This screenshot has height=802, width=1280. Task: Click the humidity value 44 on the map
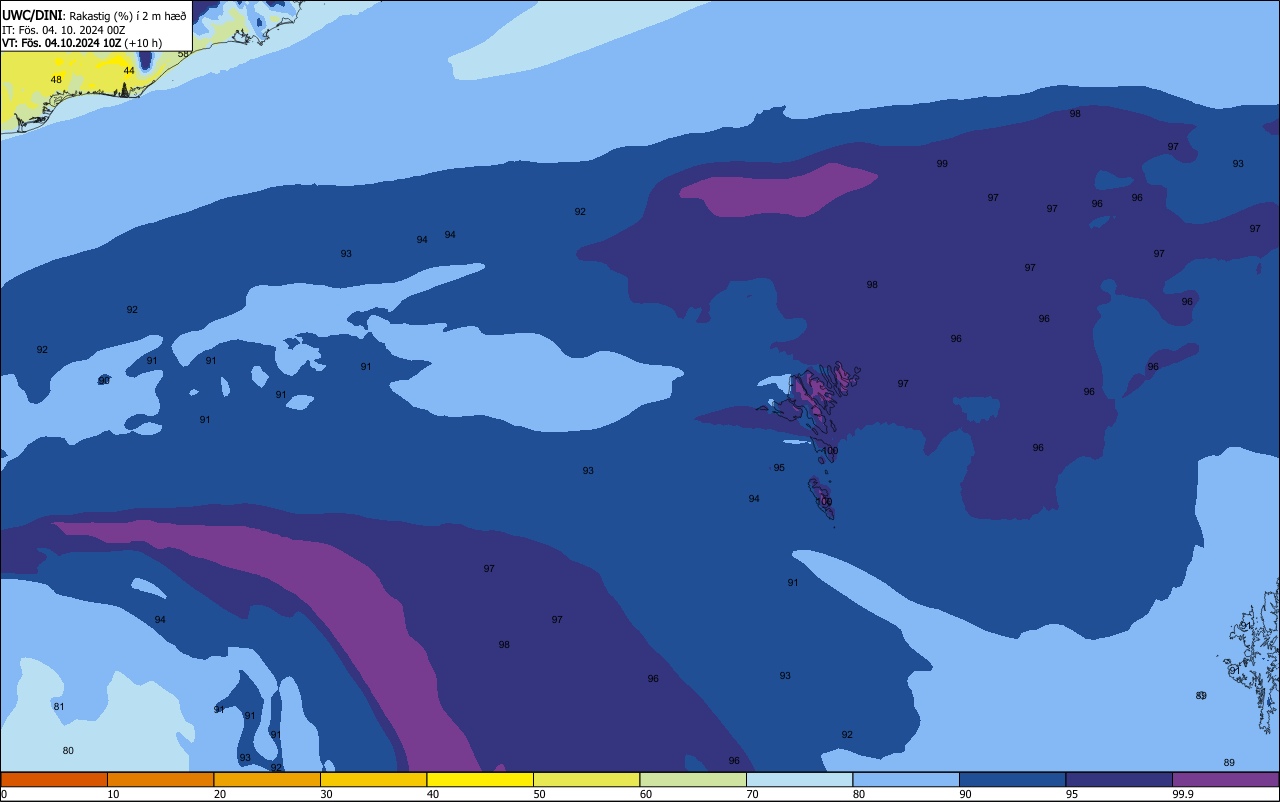click(x=129, y=71)
